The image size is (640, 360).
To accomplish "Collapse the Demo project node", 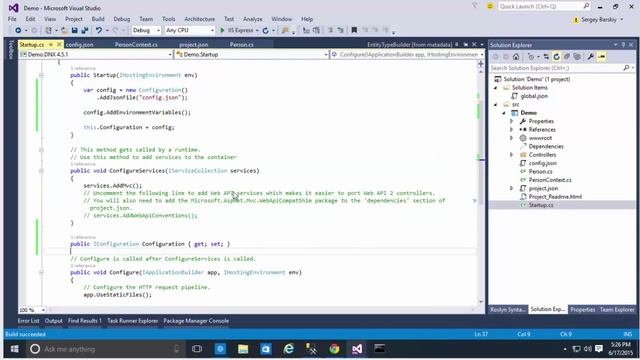I will point(504,113).
